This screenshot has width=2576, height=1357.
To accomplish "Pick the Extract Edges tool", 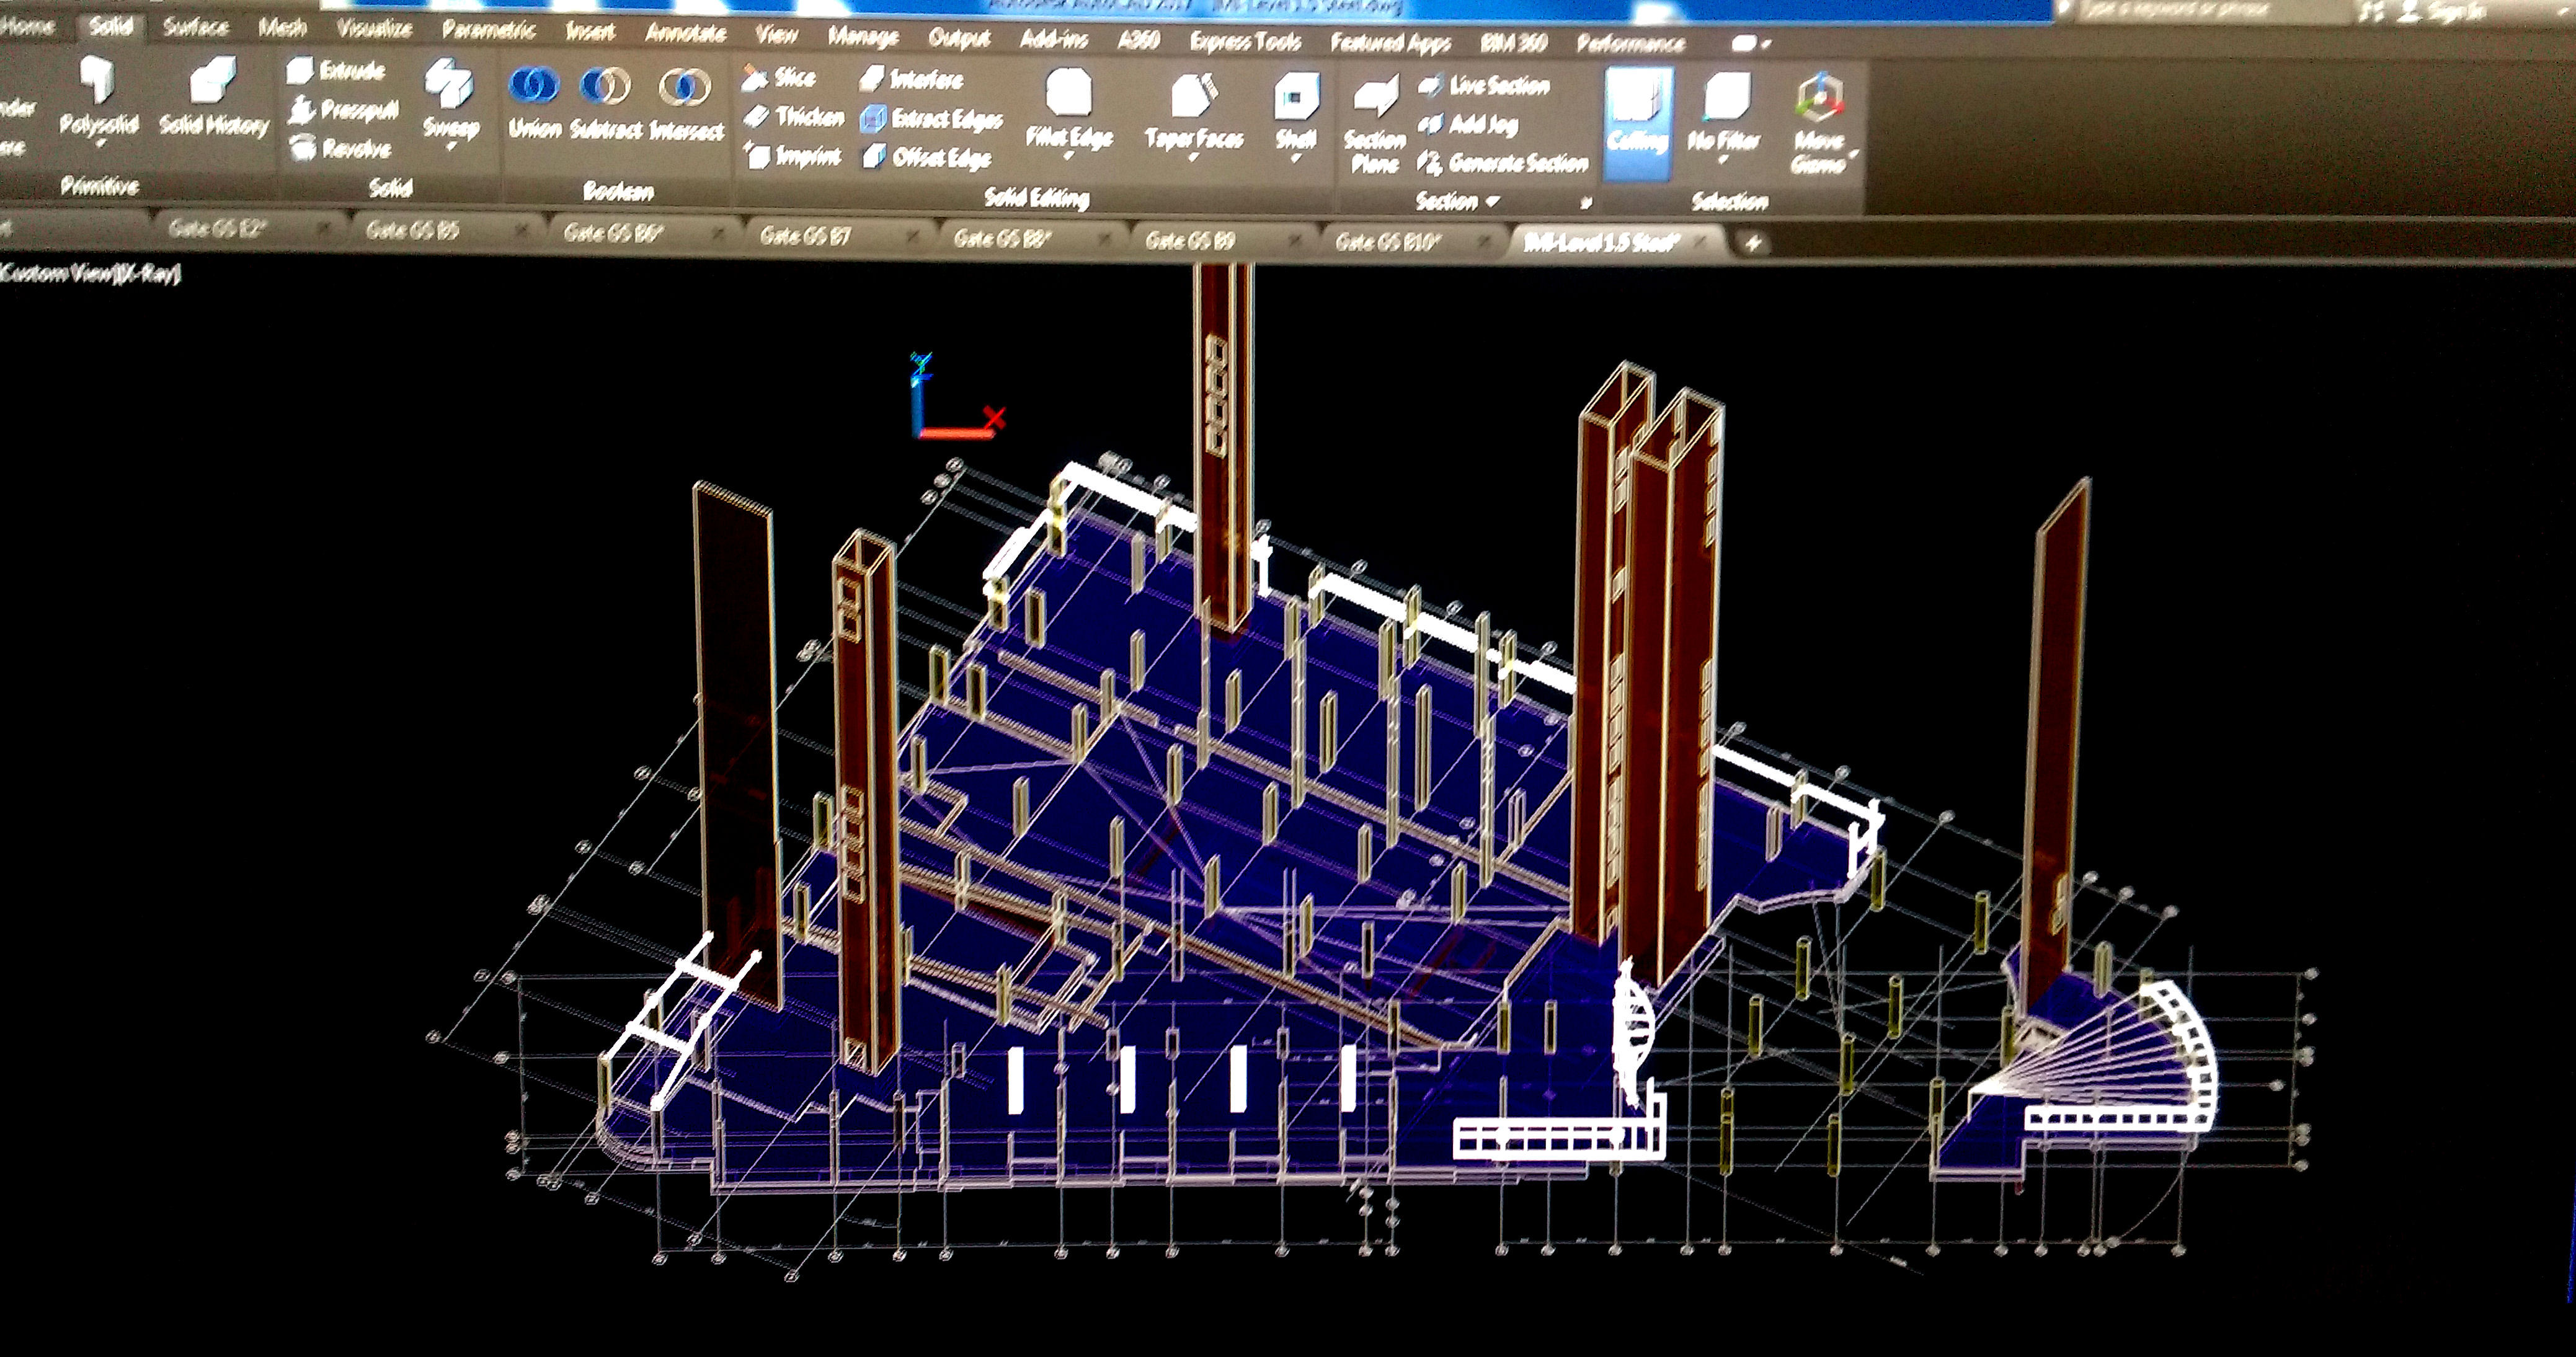I will pyautogui.click(x=931, y=119).
